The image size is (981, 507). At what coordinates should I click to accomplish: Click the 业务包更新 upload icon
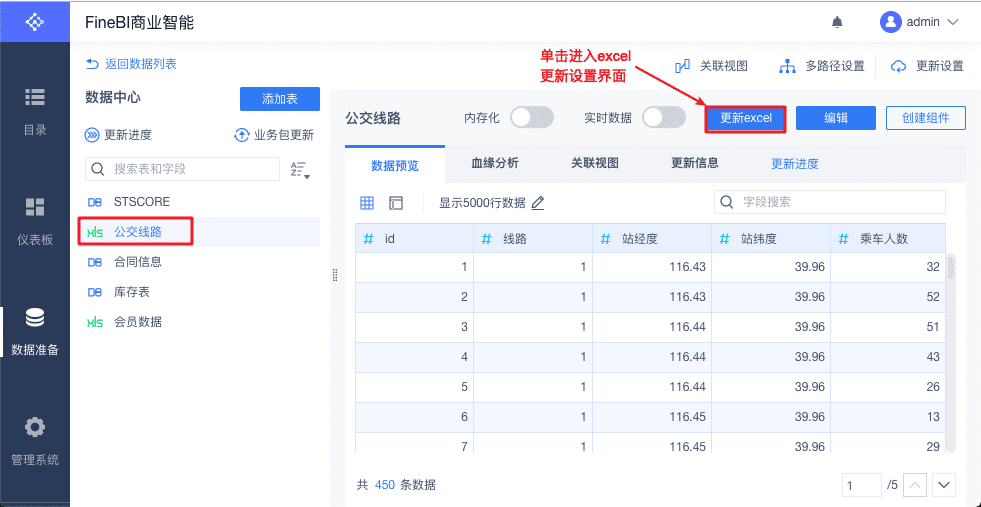(241, 135)
